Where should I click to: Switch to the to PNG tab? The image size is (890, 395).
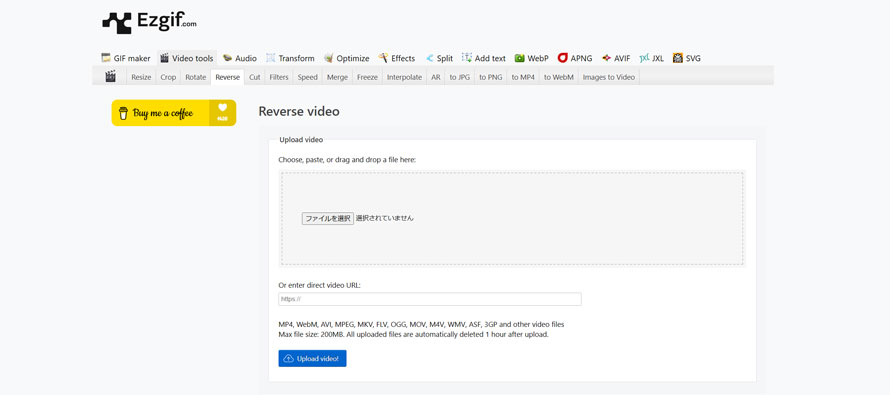[490, 77]
